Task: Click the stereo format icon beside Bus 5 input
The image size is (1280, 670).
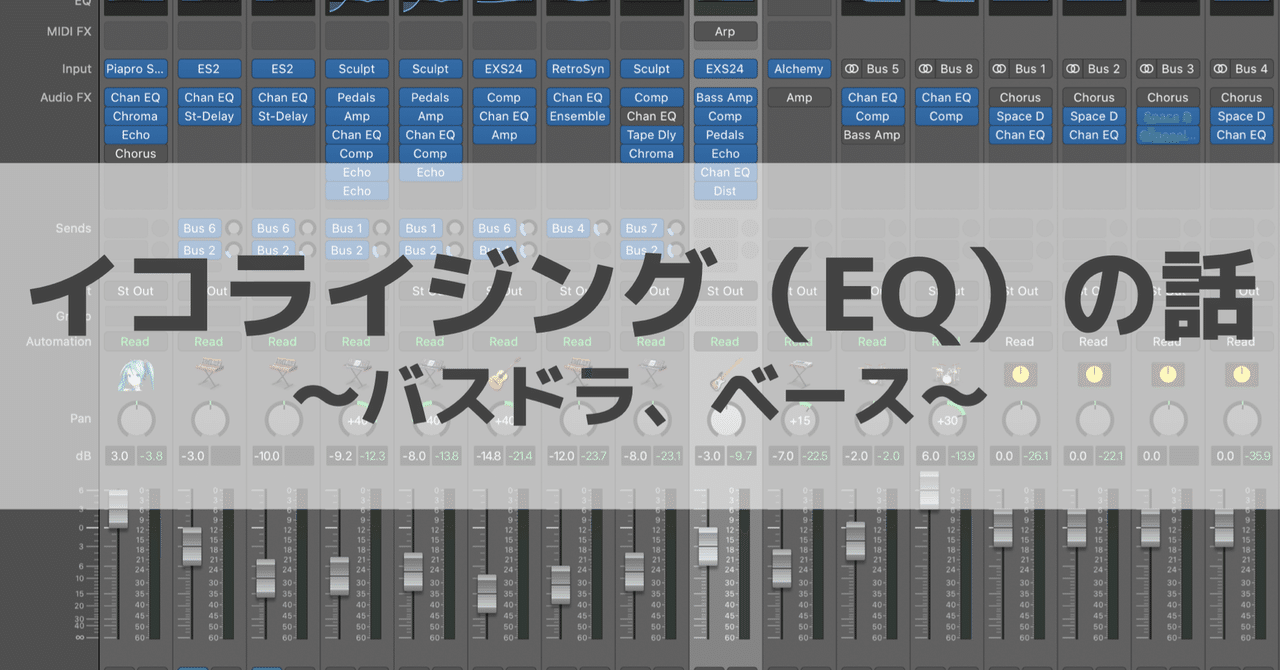Action: pos(853,69)
